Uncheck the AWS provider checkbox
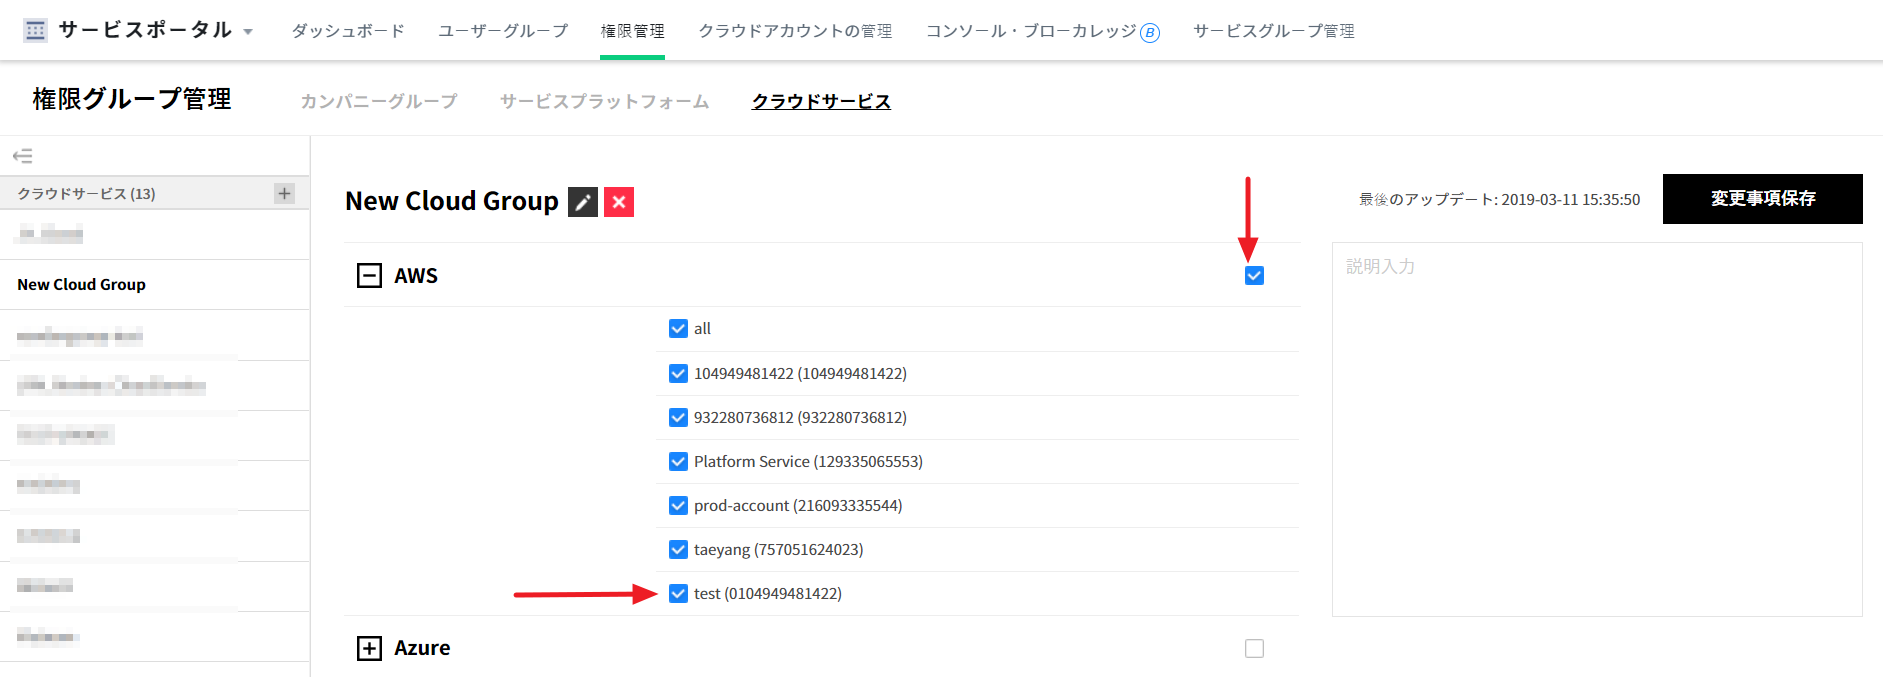The image size is (1883, 677). pos(1254,275)
